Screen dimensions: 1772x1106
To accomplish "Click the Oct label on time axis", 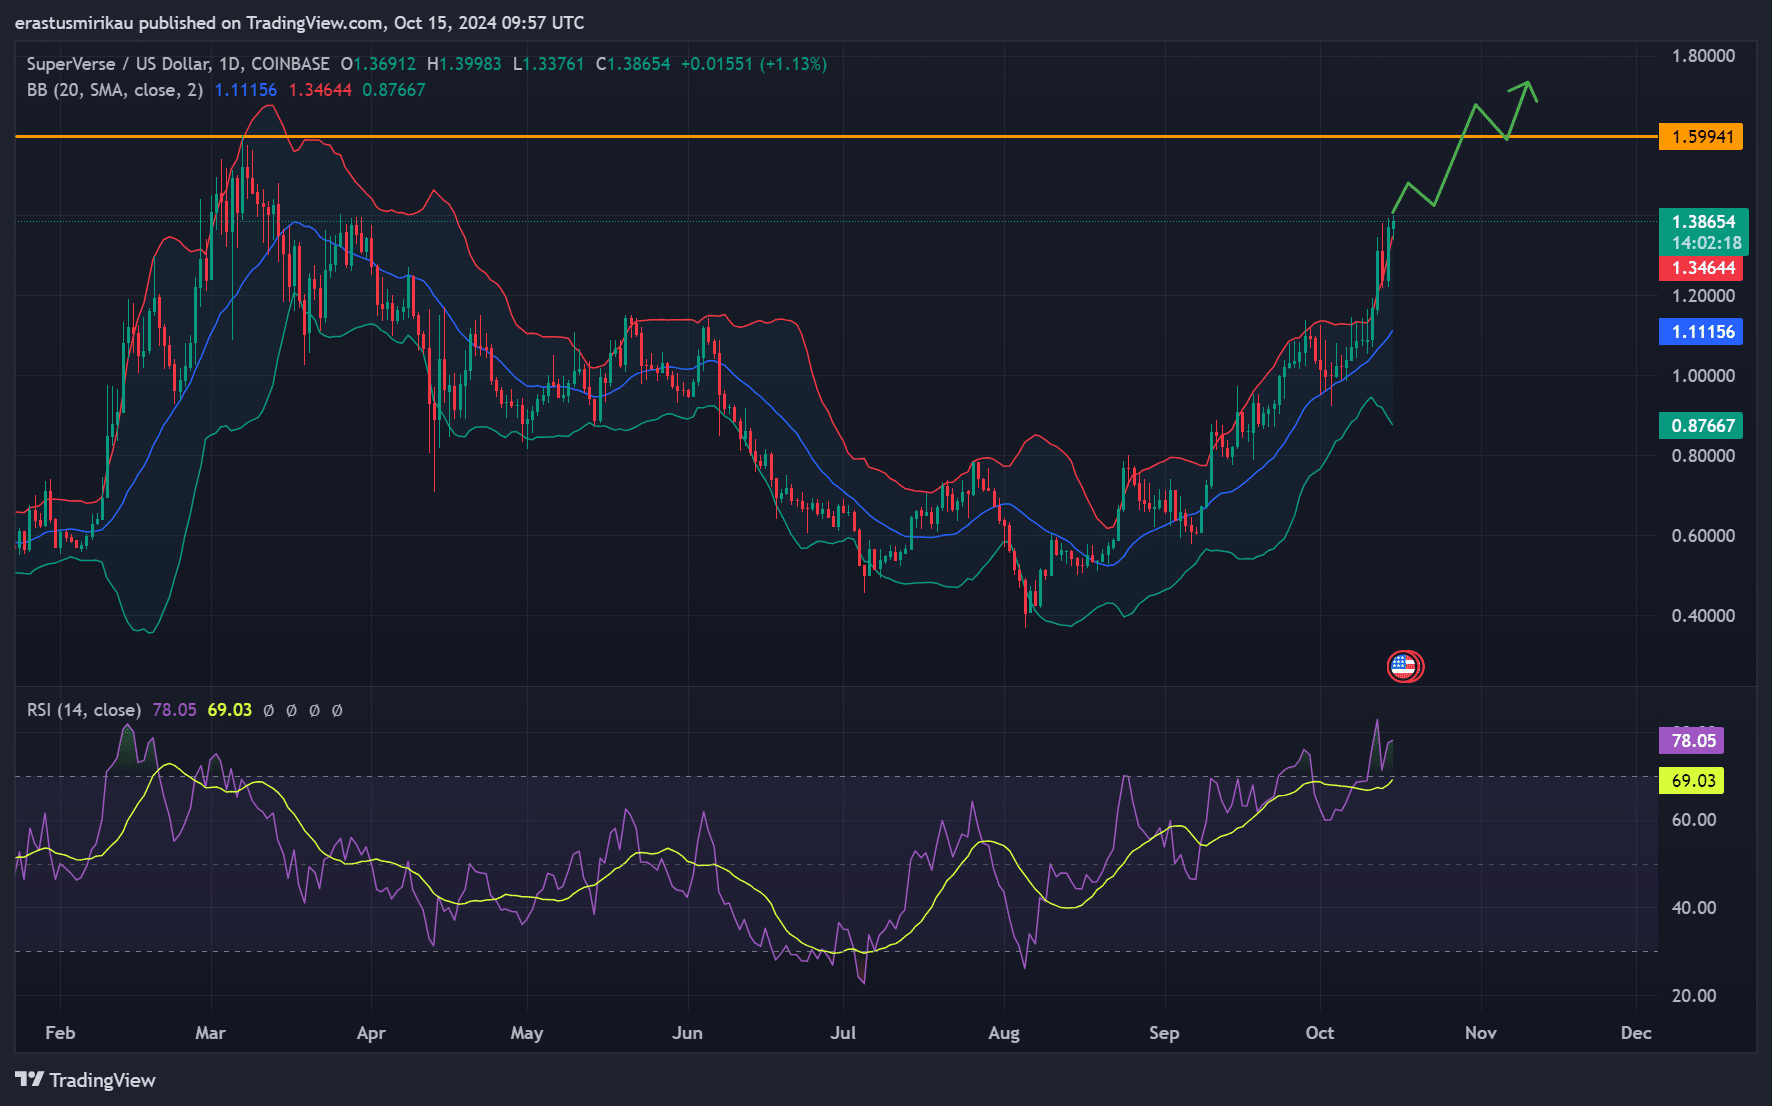I will tap(1319, 1033).
